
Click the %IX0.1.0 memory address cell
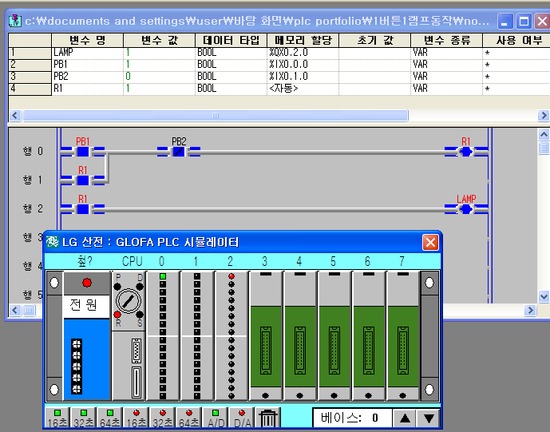pos(303,77)
